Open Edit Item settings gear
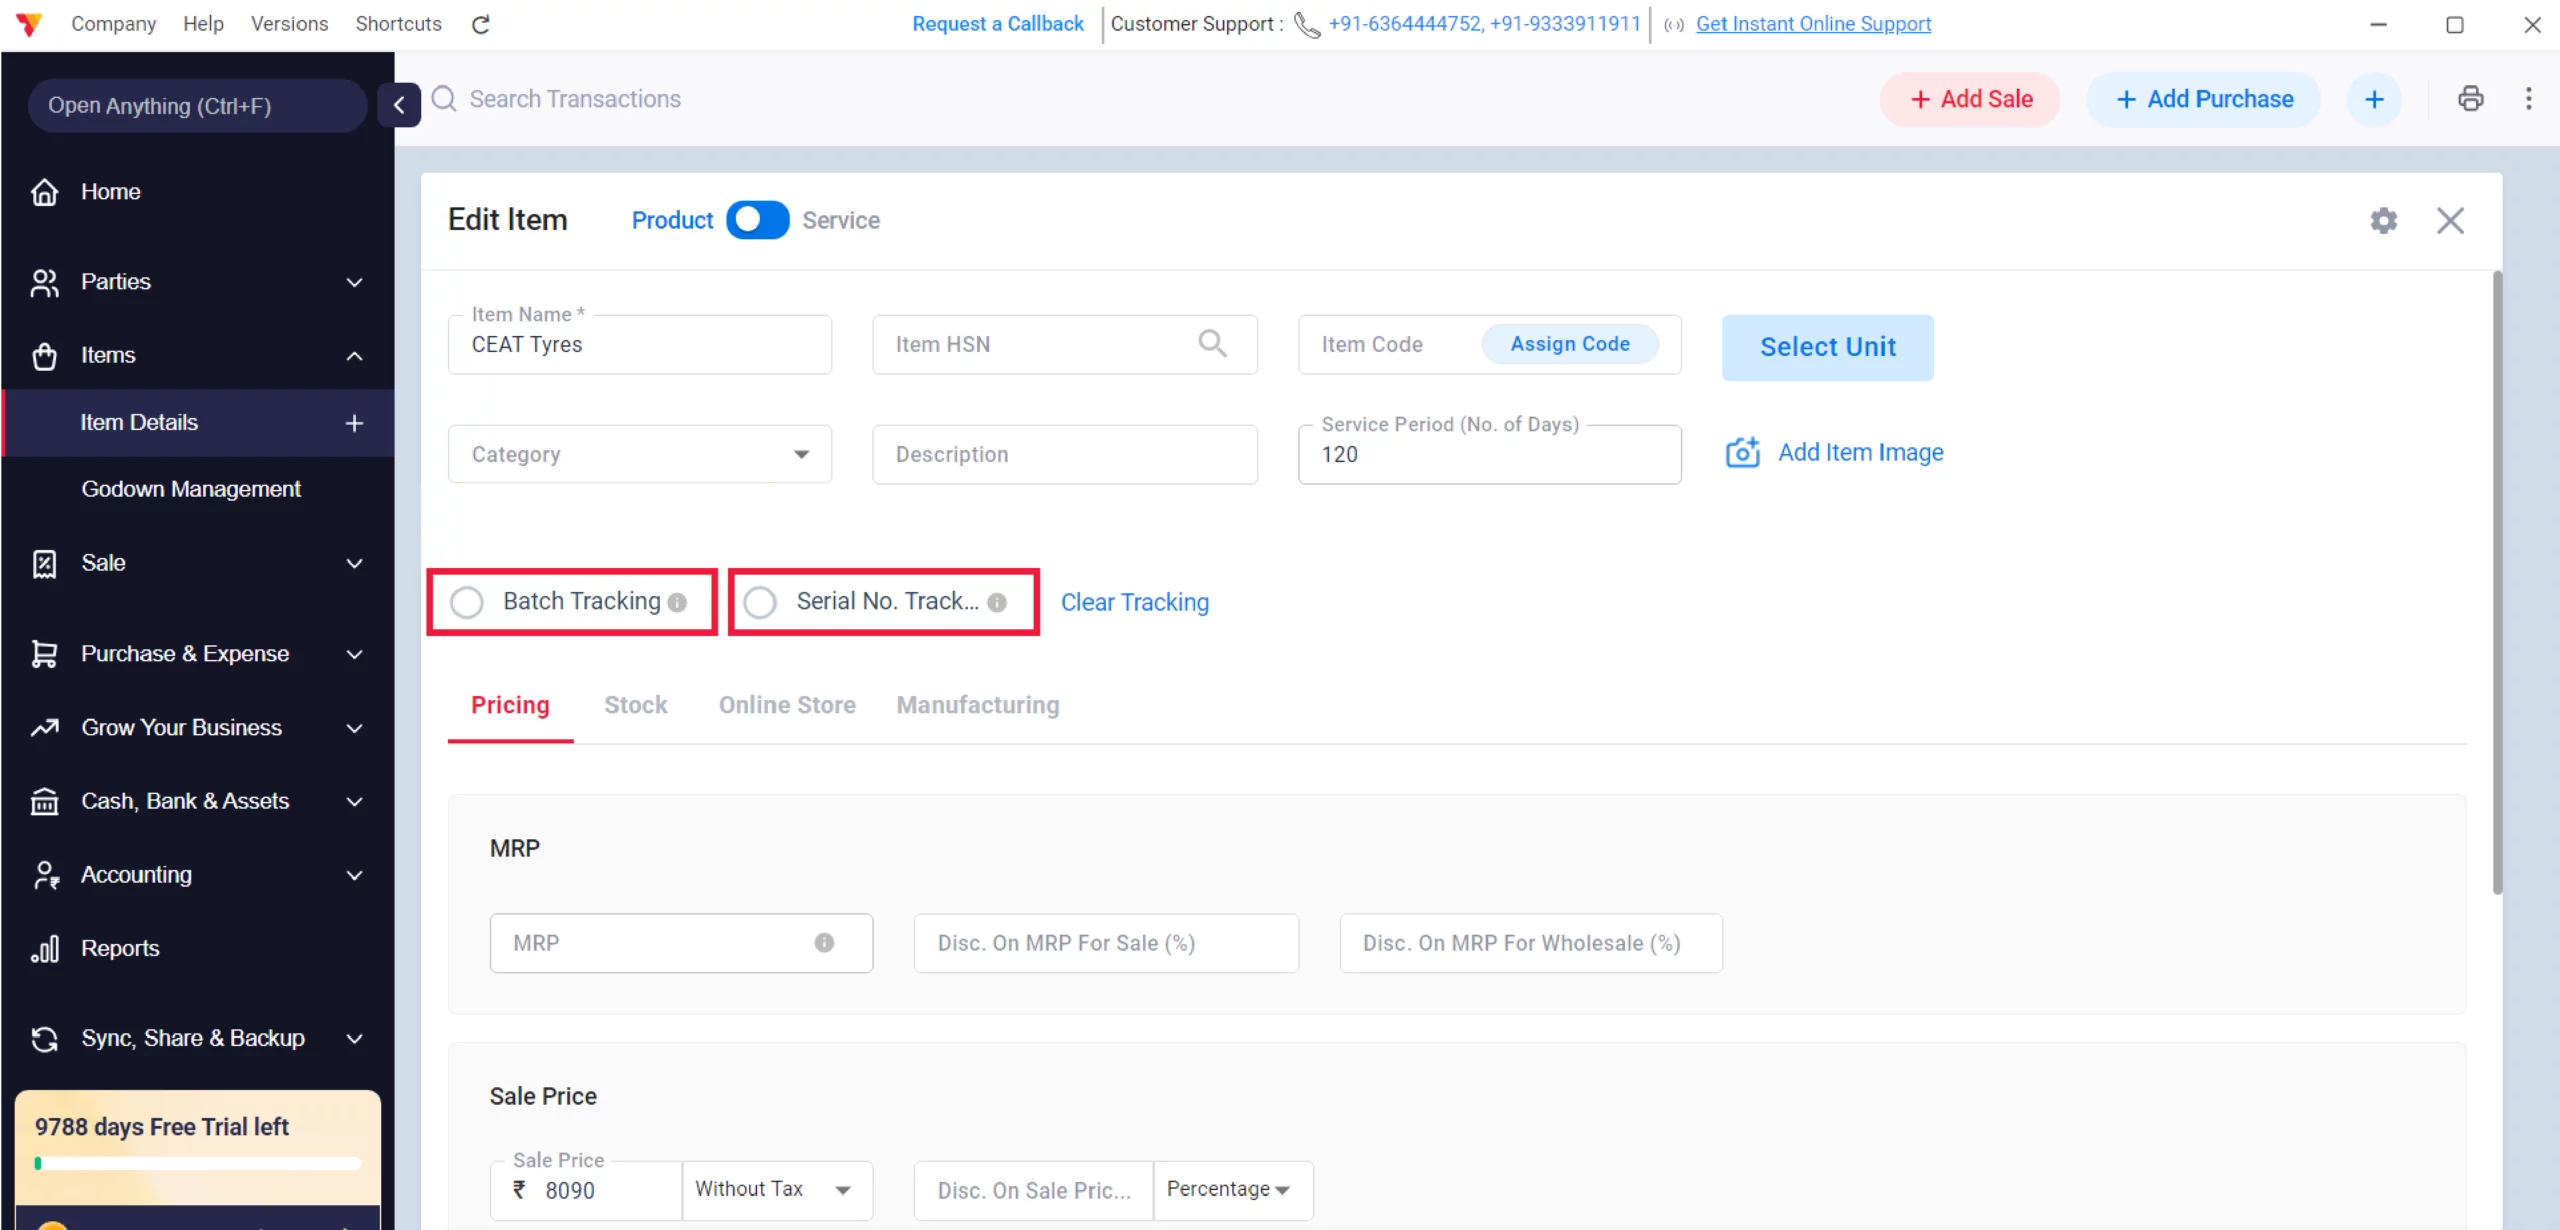Image resolution: width=2560 pixels, height=1230 pixels. pos(2384,220)
